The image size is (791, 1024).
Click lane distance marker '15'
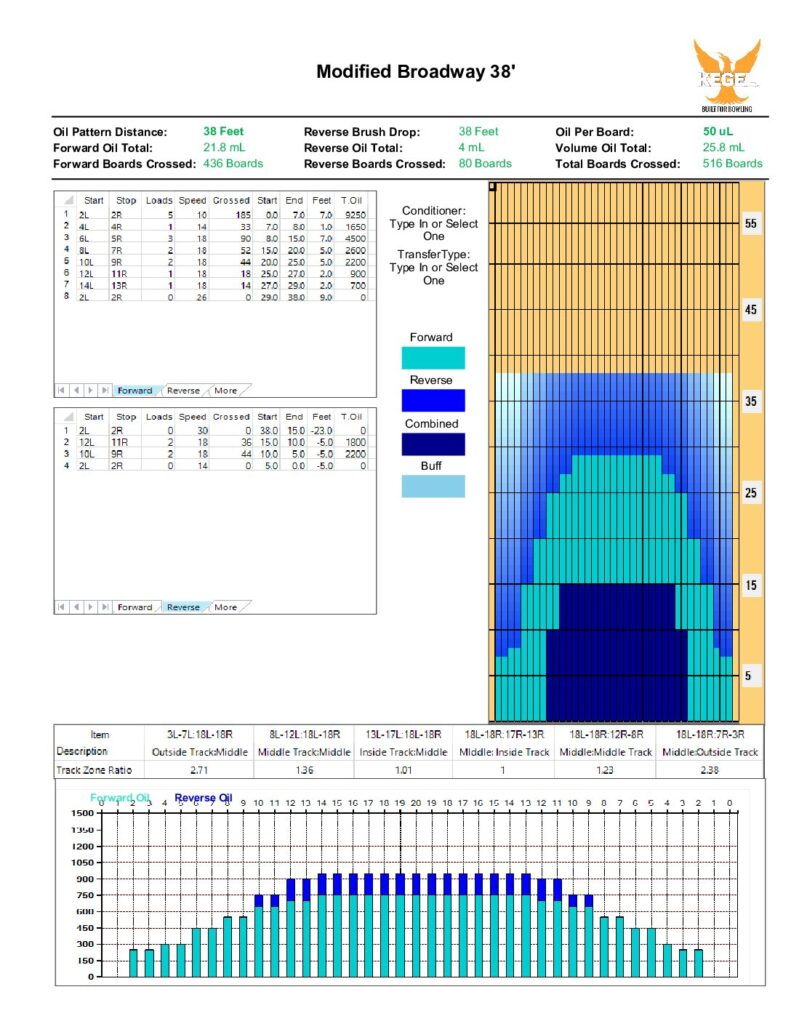pos(751,585)
